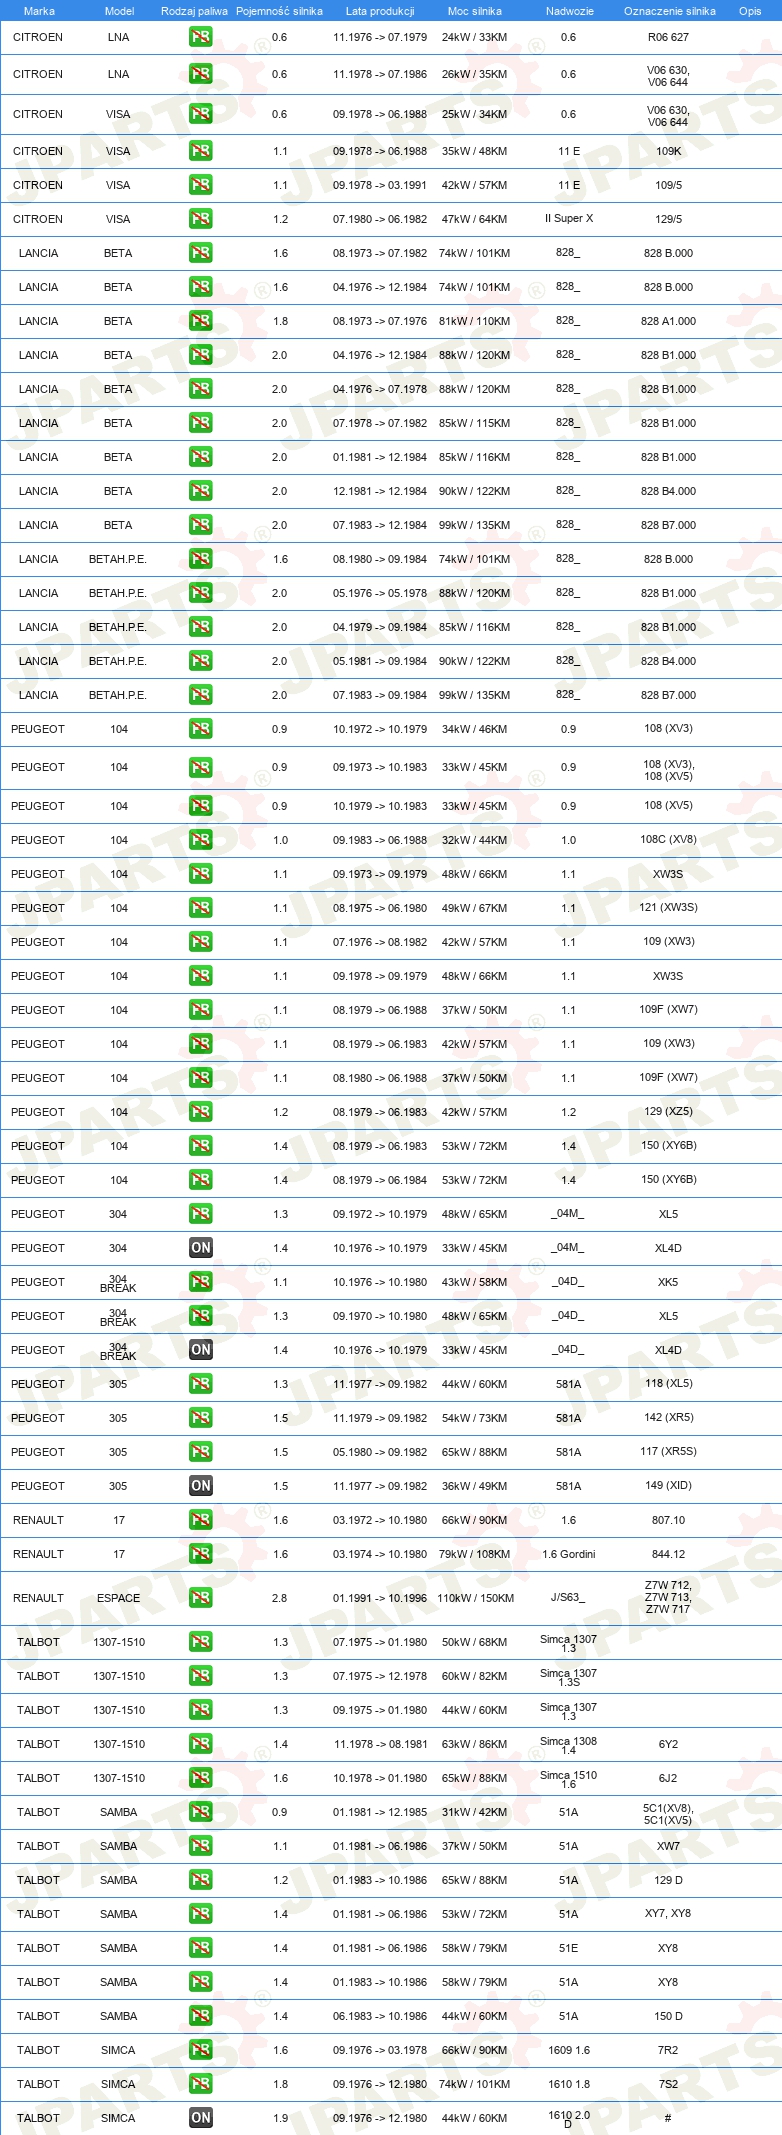
Task: Select the 1.6 Gordini body cell
Action: [569, 1554]
